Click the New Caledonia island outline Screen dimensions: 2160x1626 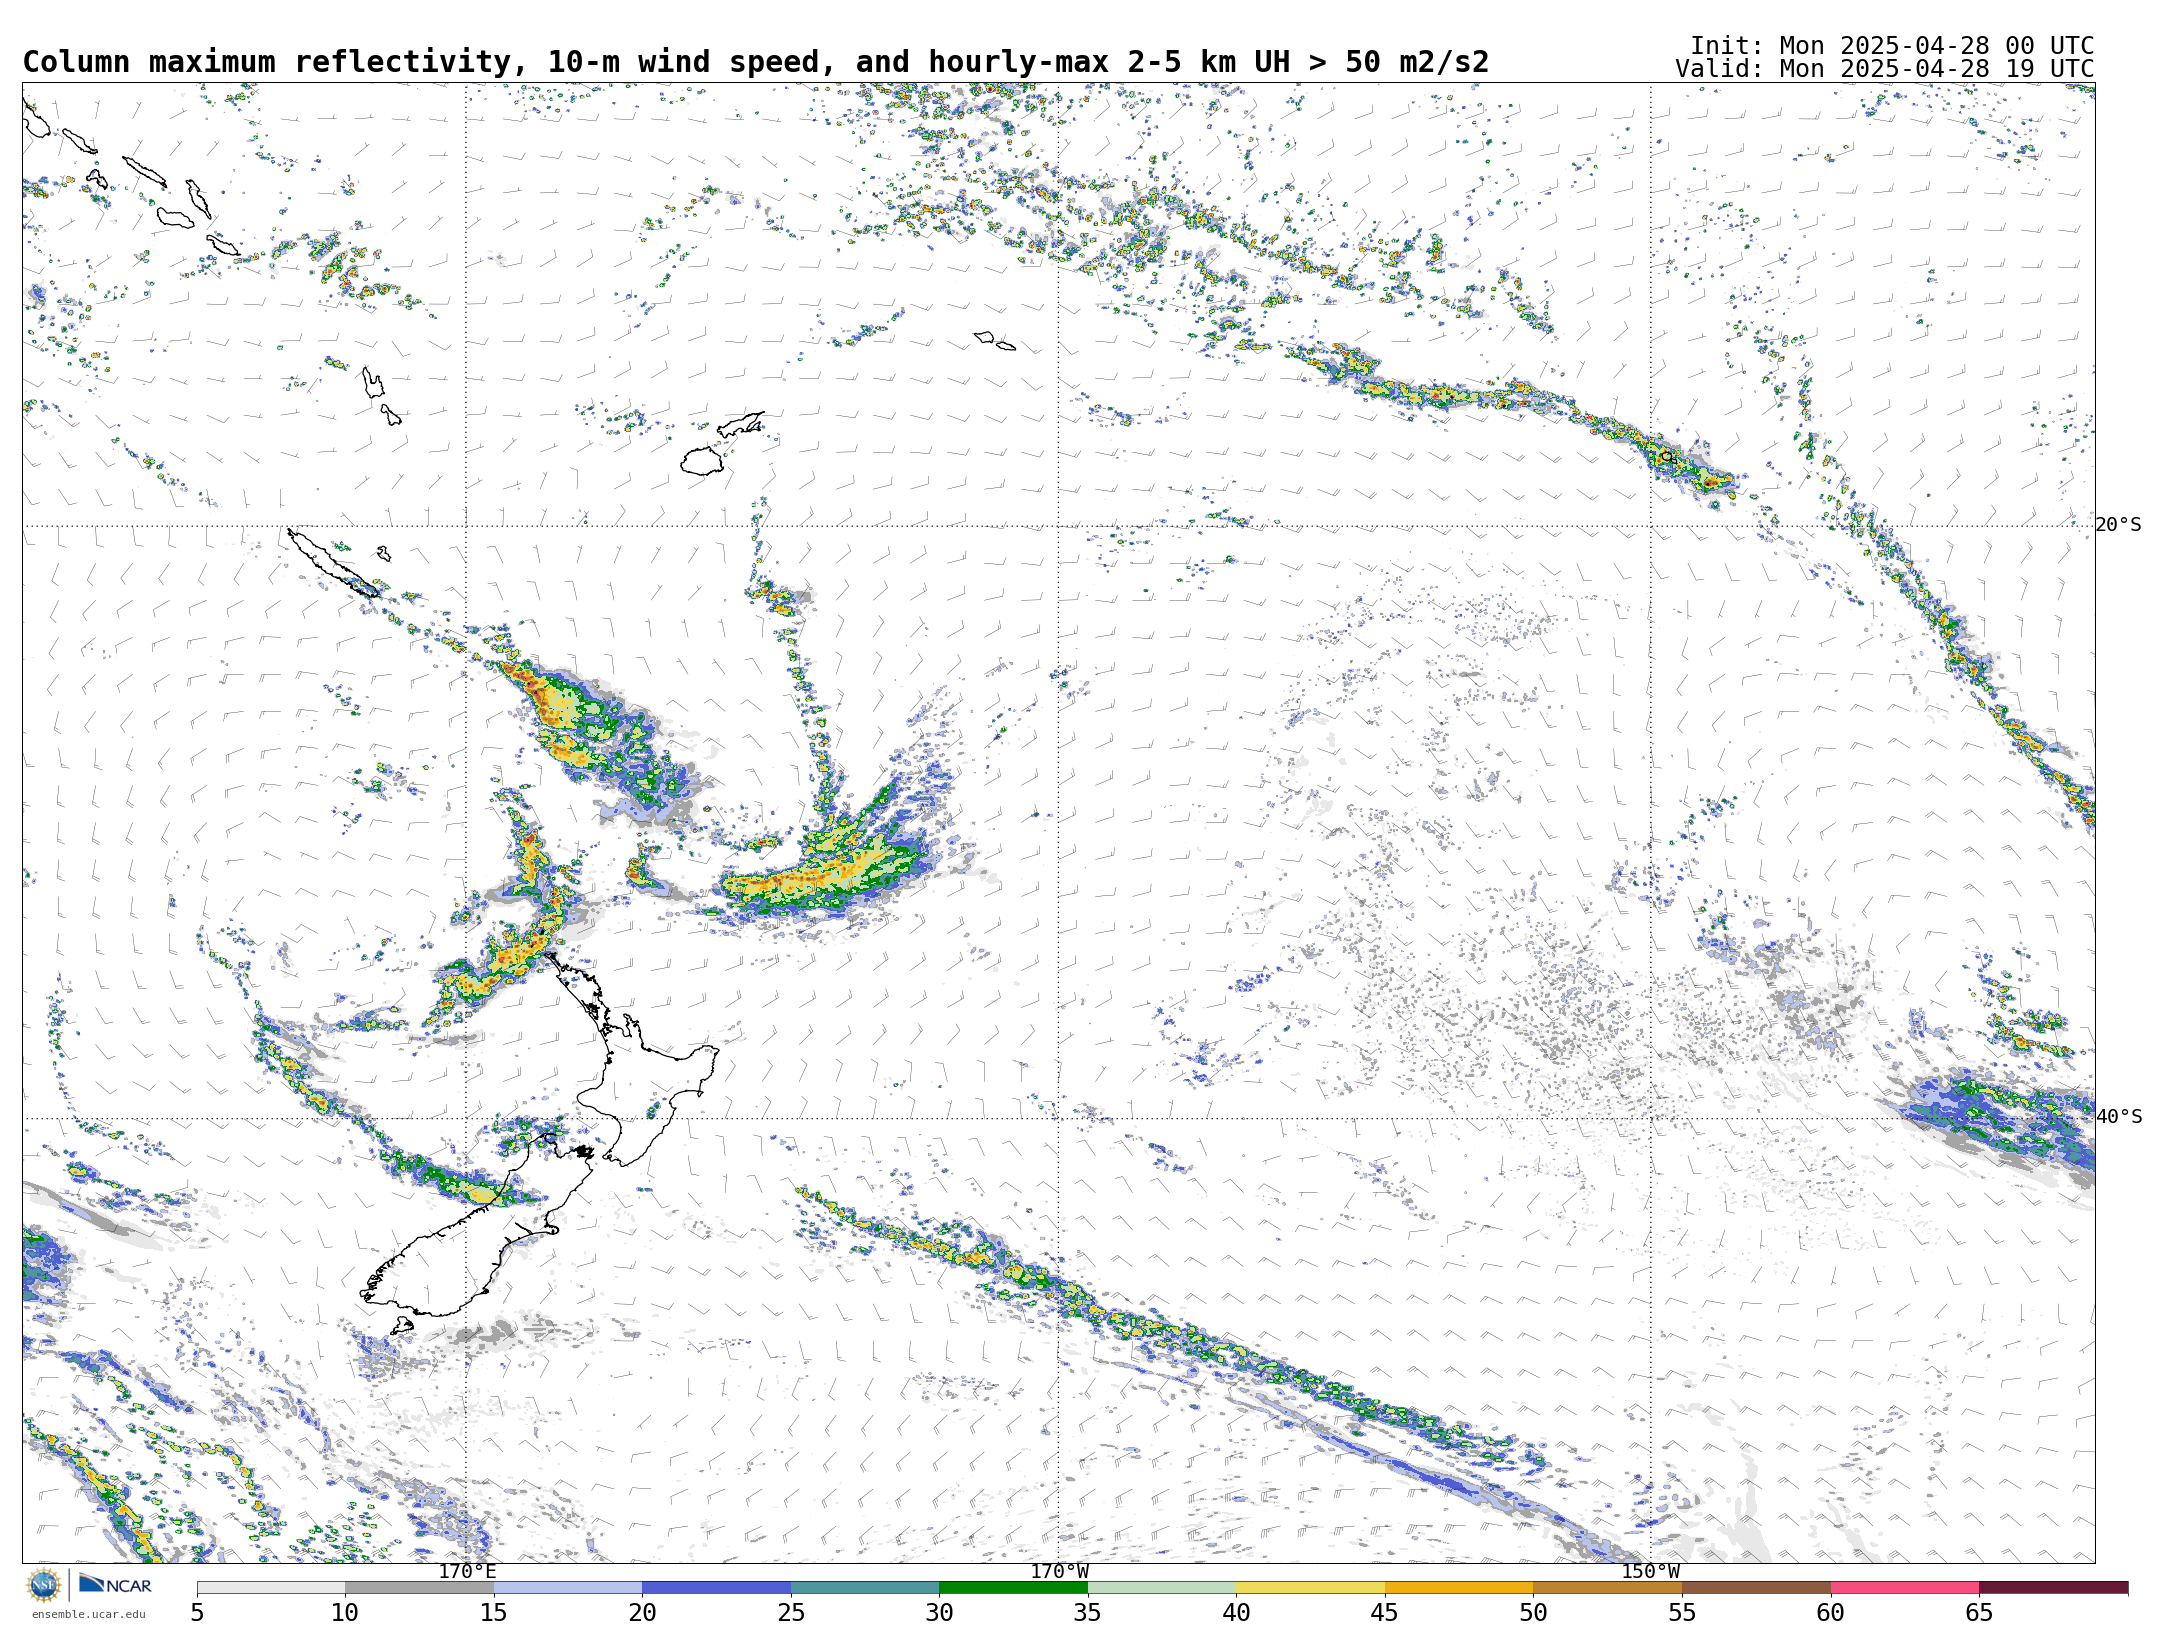click(333, 563)
